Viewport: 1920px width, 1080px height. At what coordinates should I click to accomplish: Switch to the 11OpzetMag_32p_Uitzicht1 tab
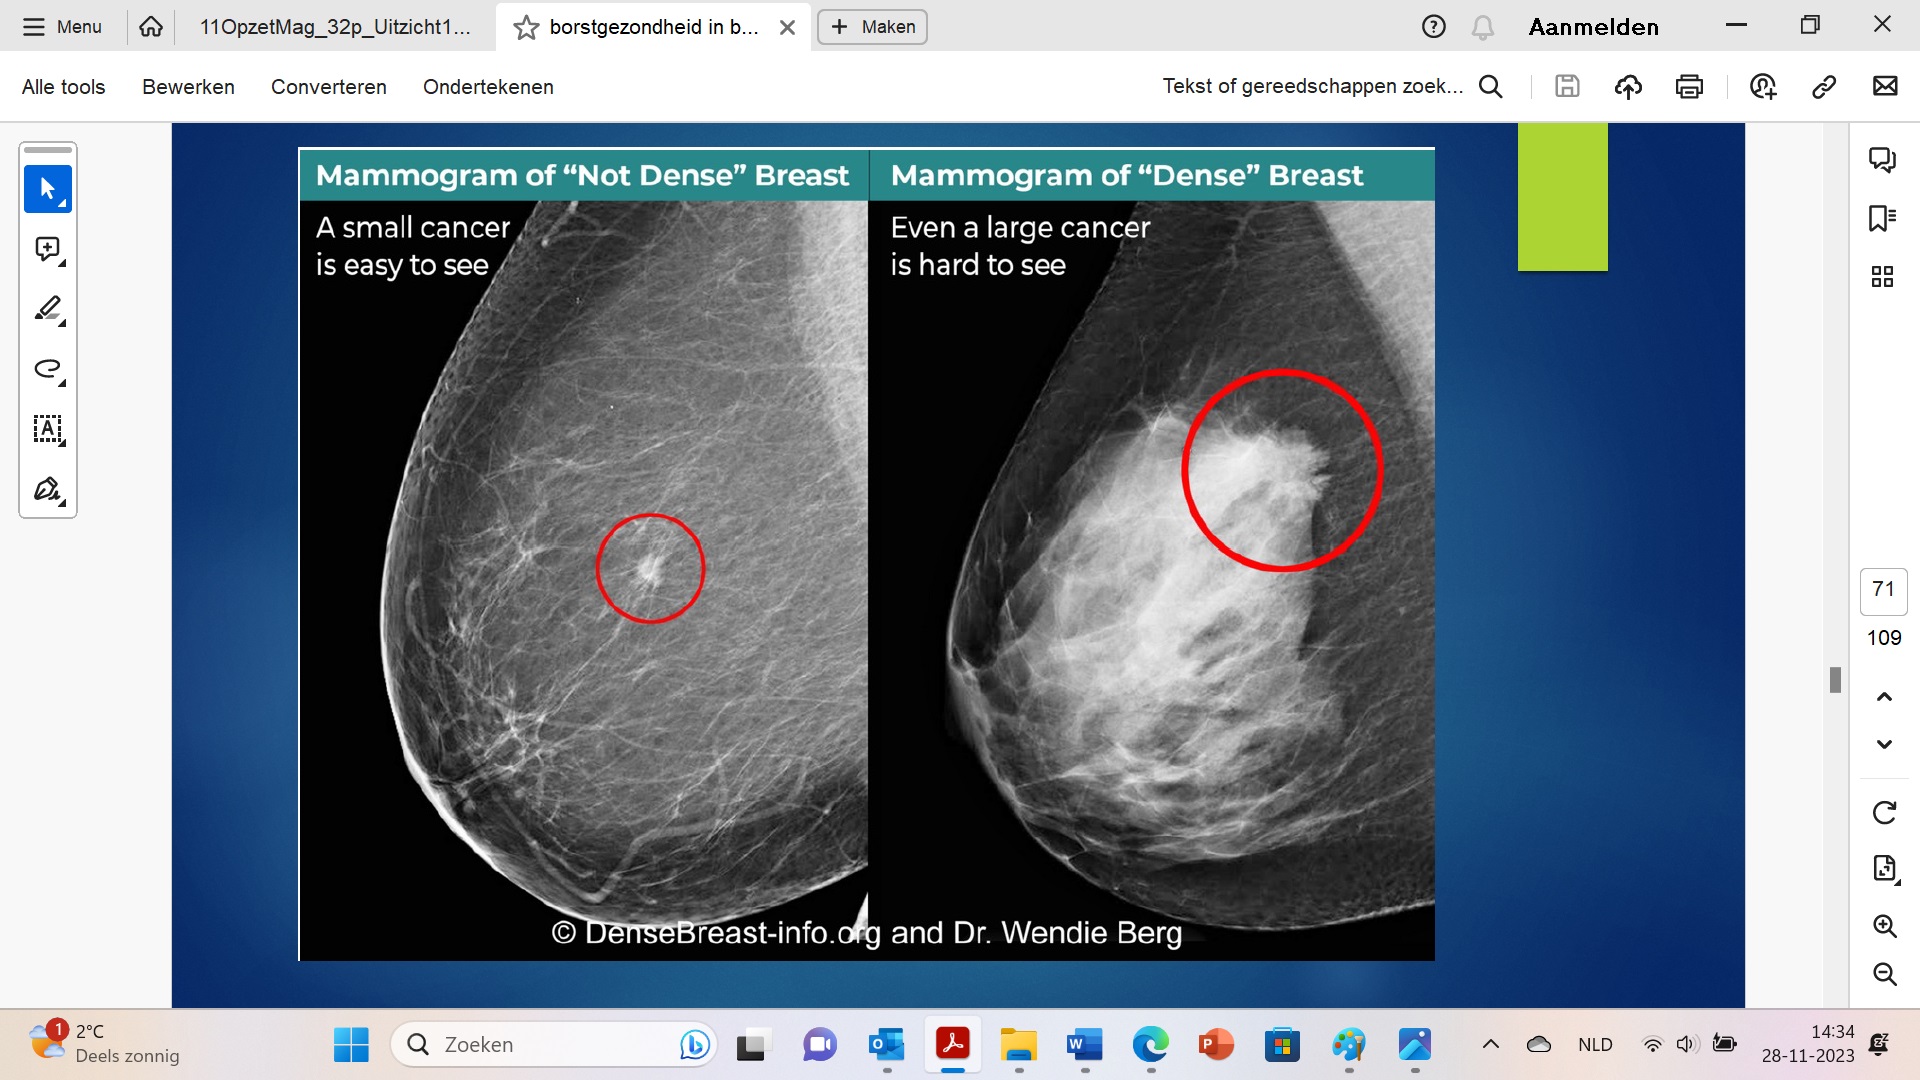pyautogui.click(x=334, y=27)
